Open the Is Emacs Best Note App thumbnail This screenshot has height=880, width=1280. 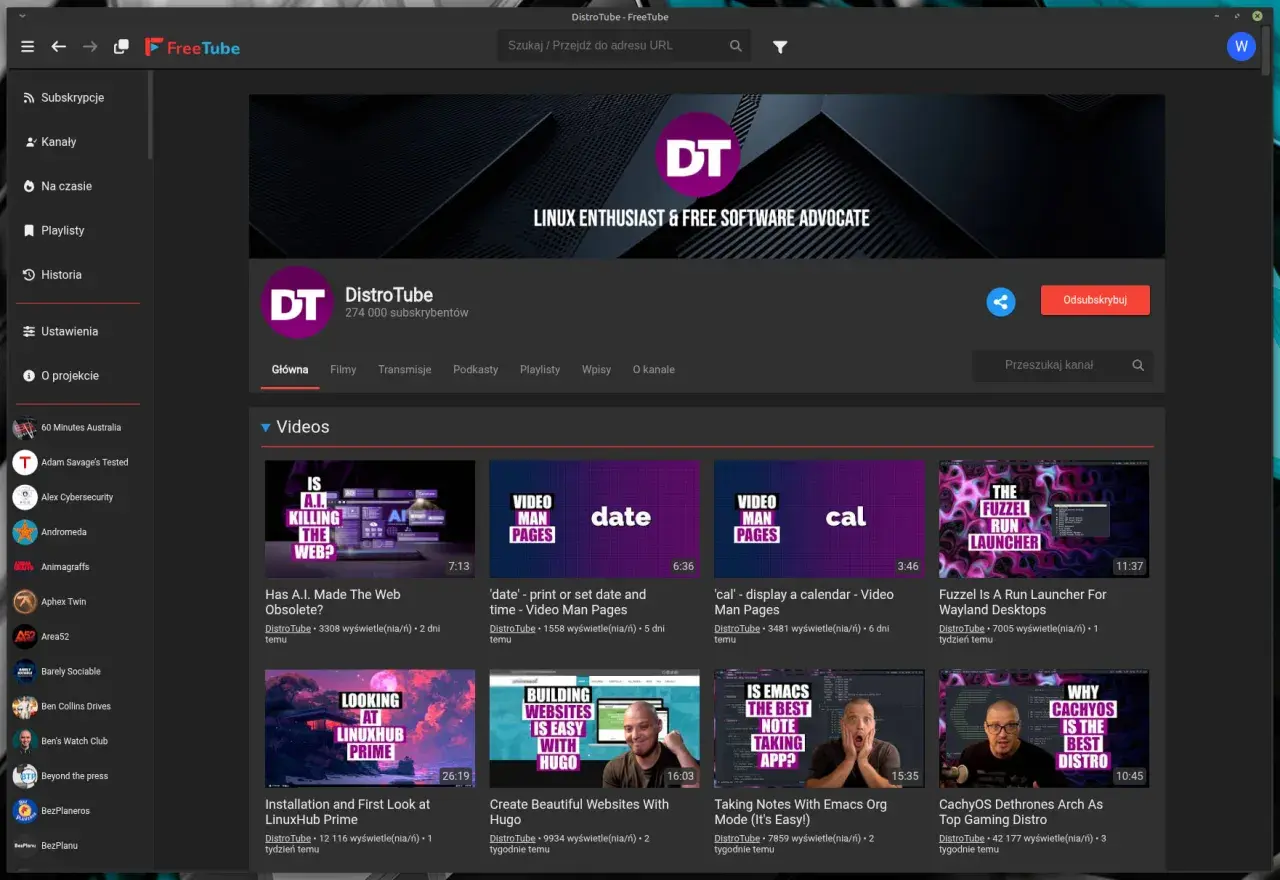819,729
